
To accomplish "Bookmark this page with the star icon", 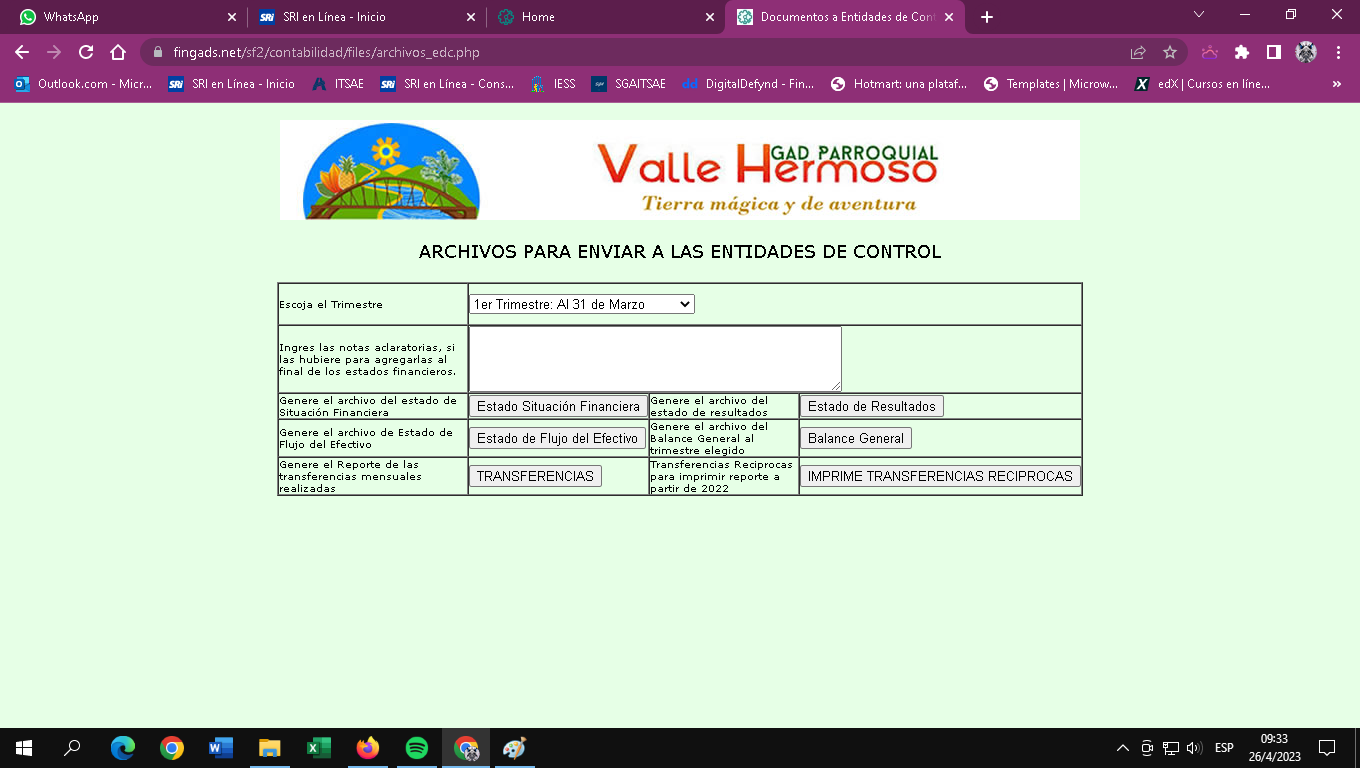I will tap(1169, 52).
